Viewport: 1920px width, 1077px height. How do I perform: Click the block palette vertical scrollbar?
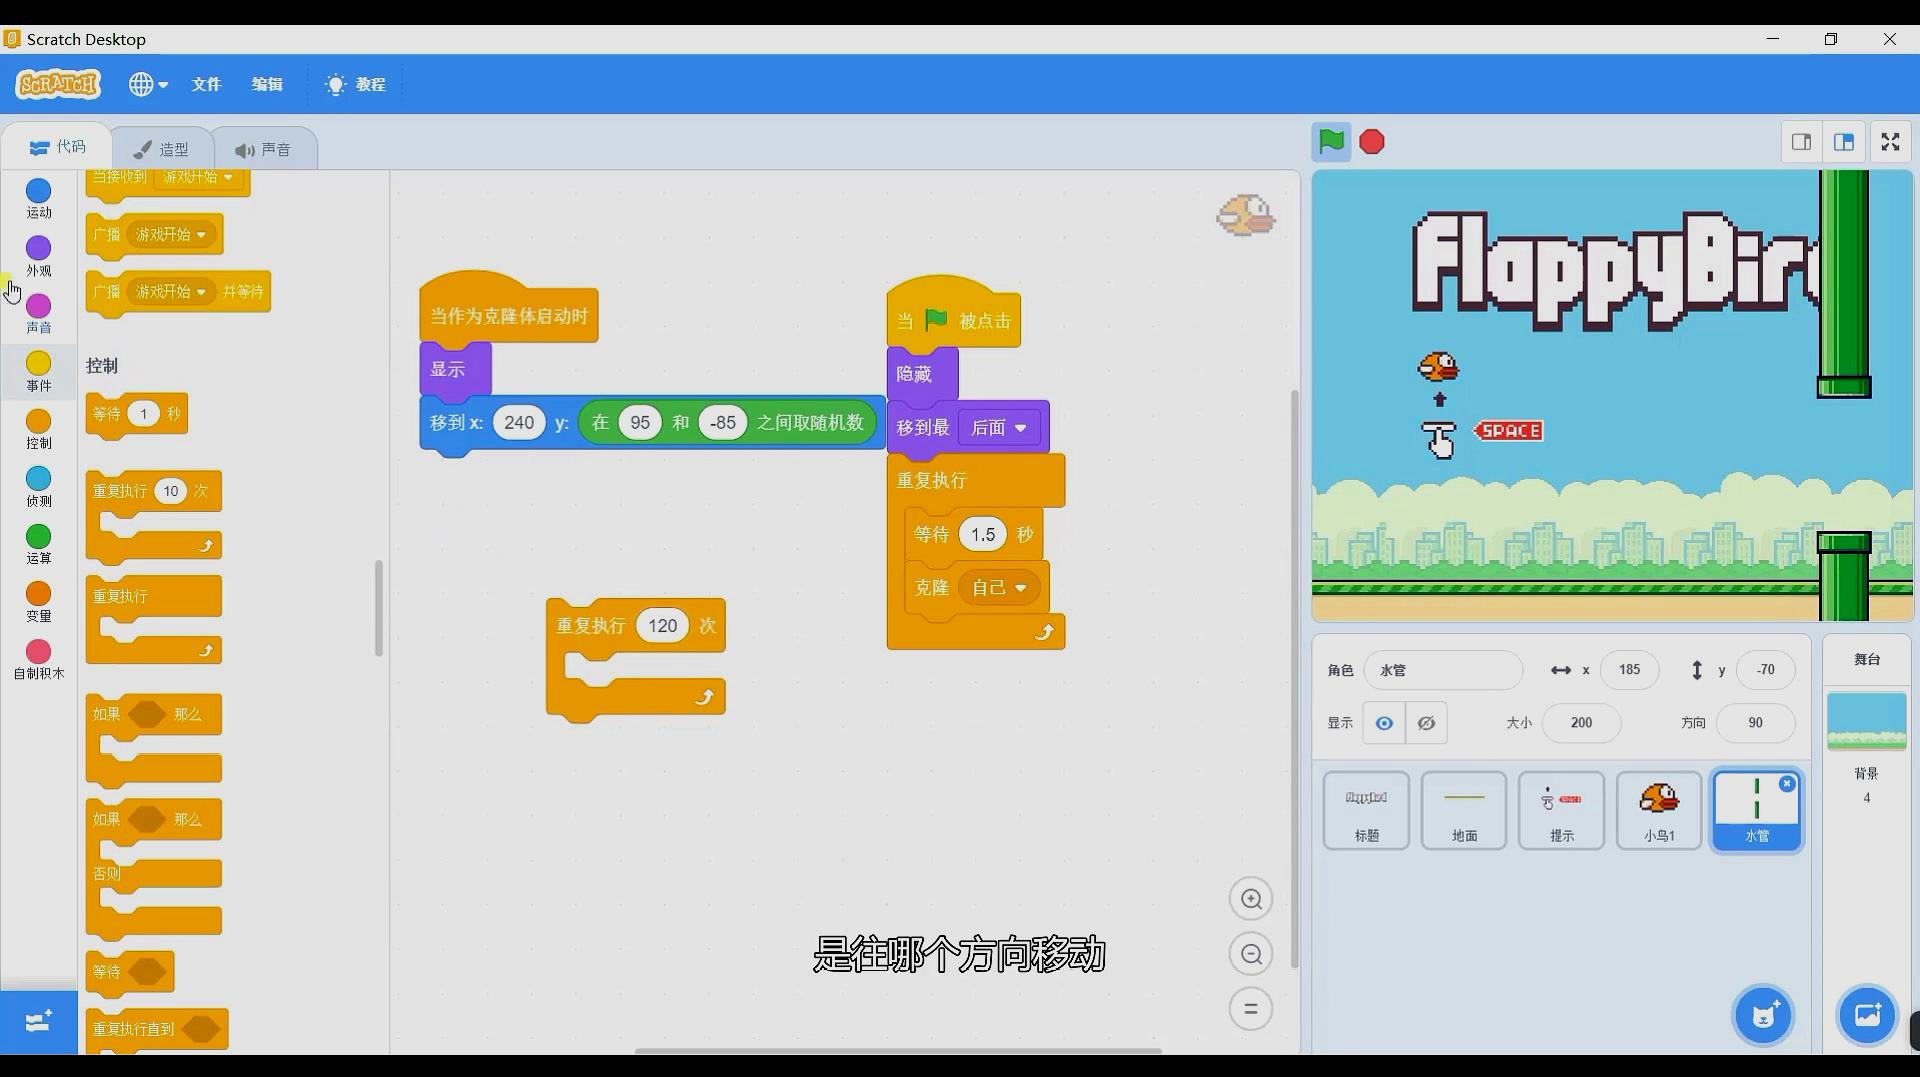tap(379, 608)
